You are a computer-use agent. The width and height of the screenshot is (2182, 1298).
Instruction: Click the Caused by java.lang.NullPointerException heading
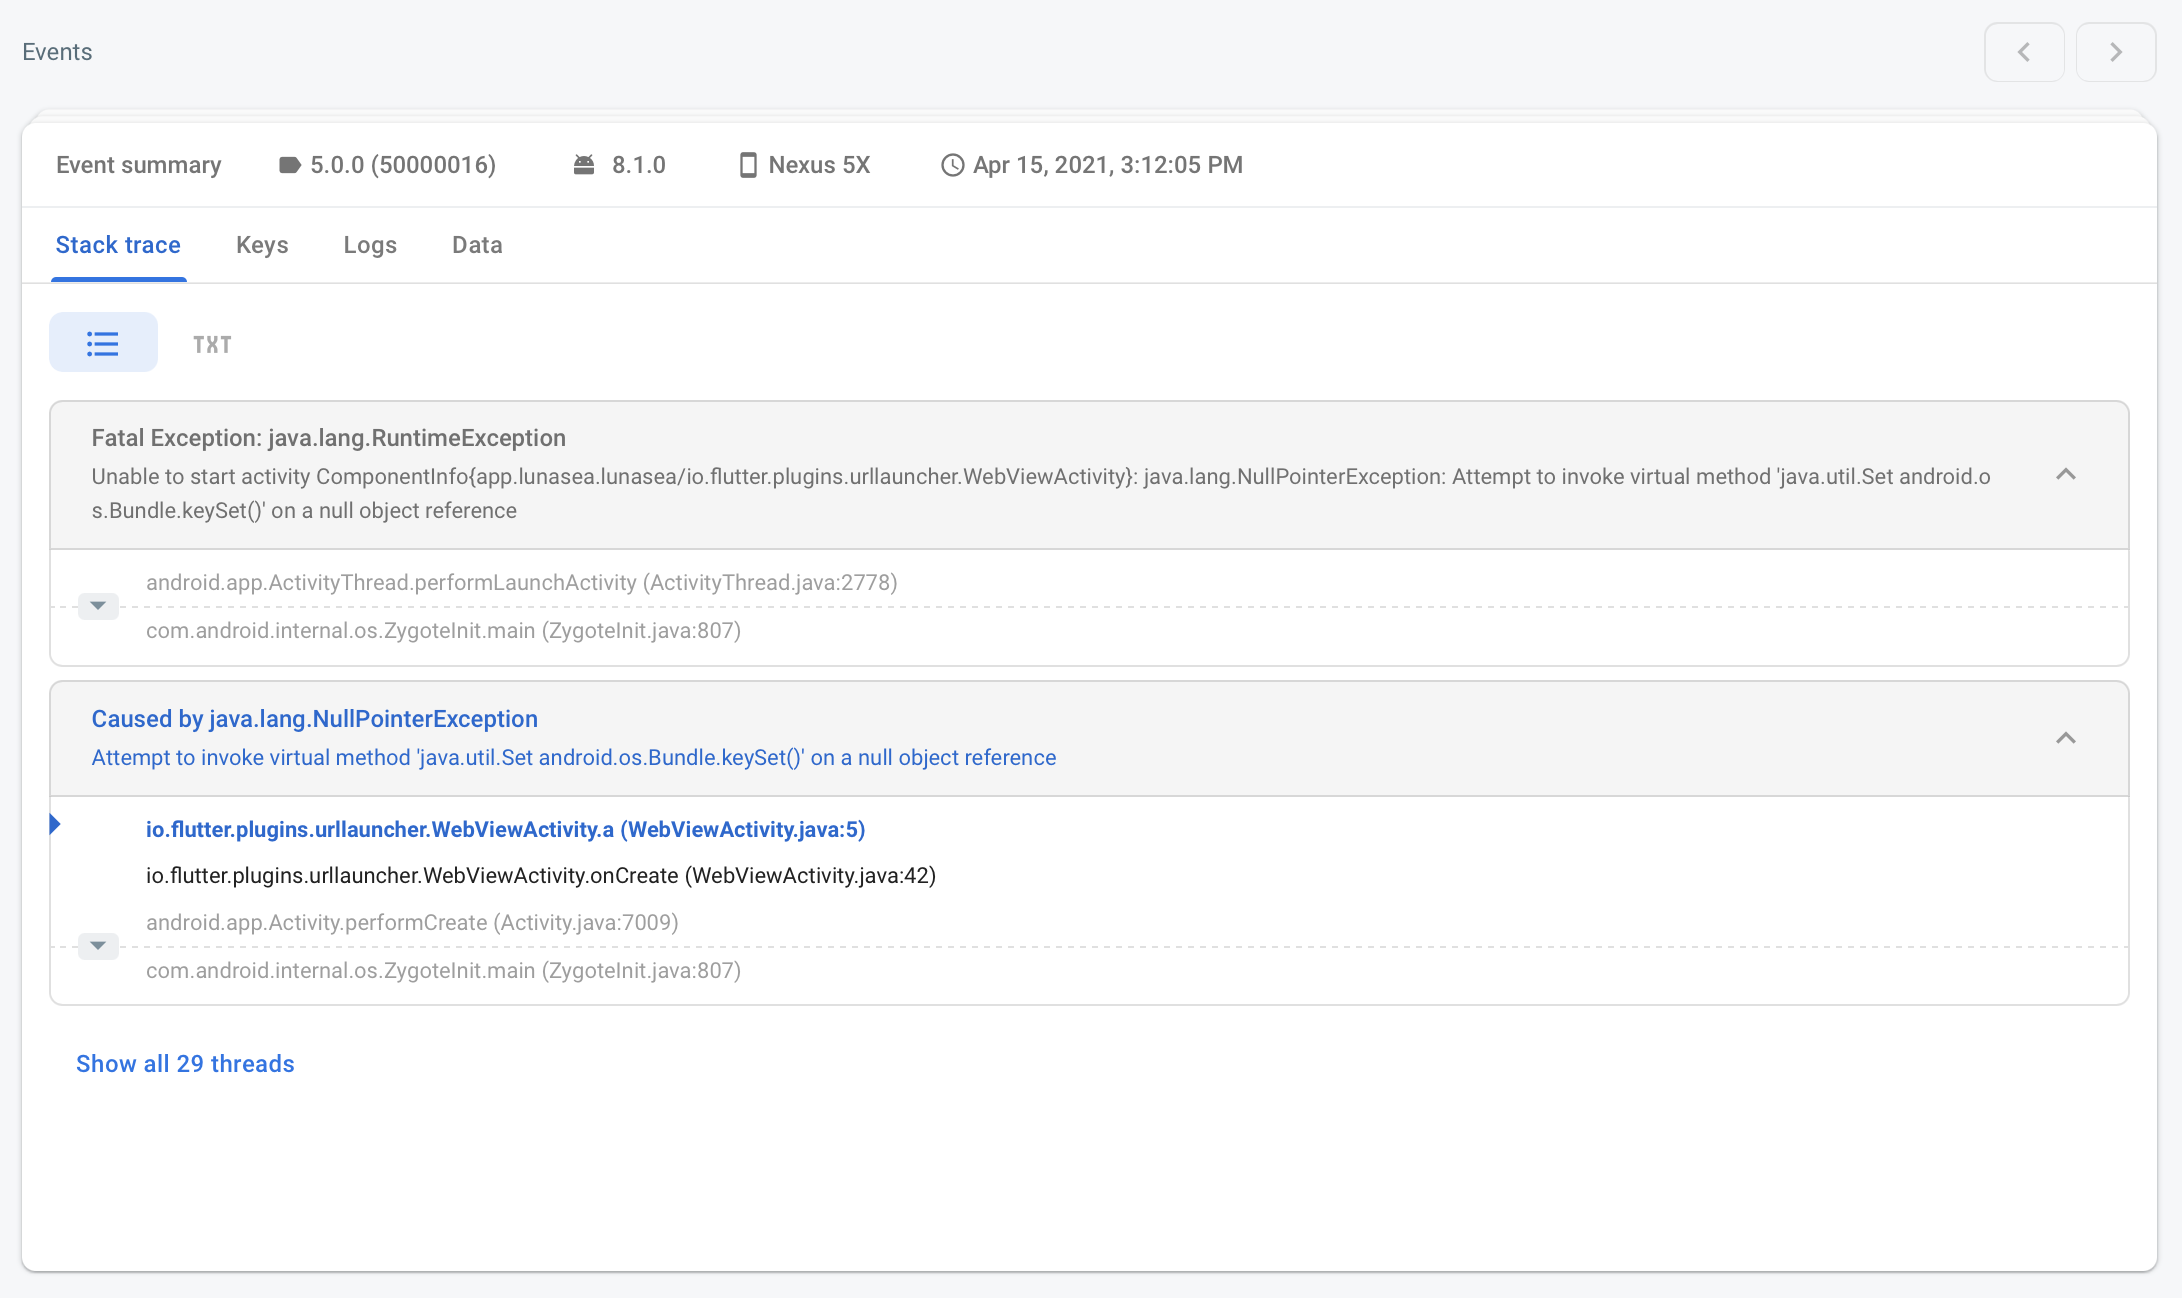pos(315,719)
